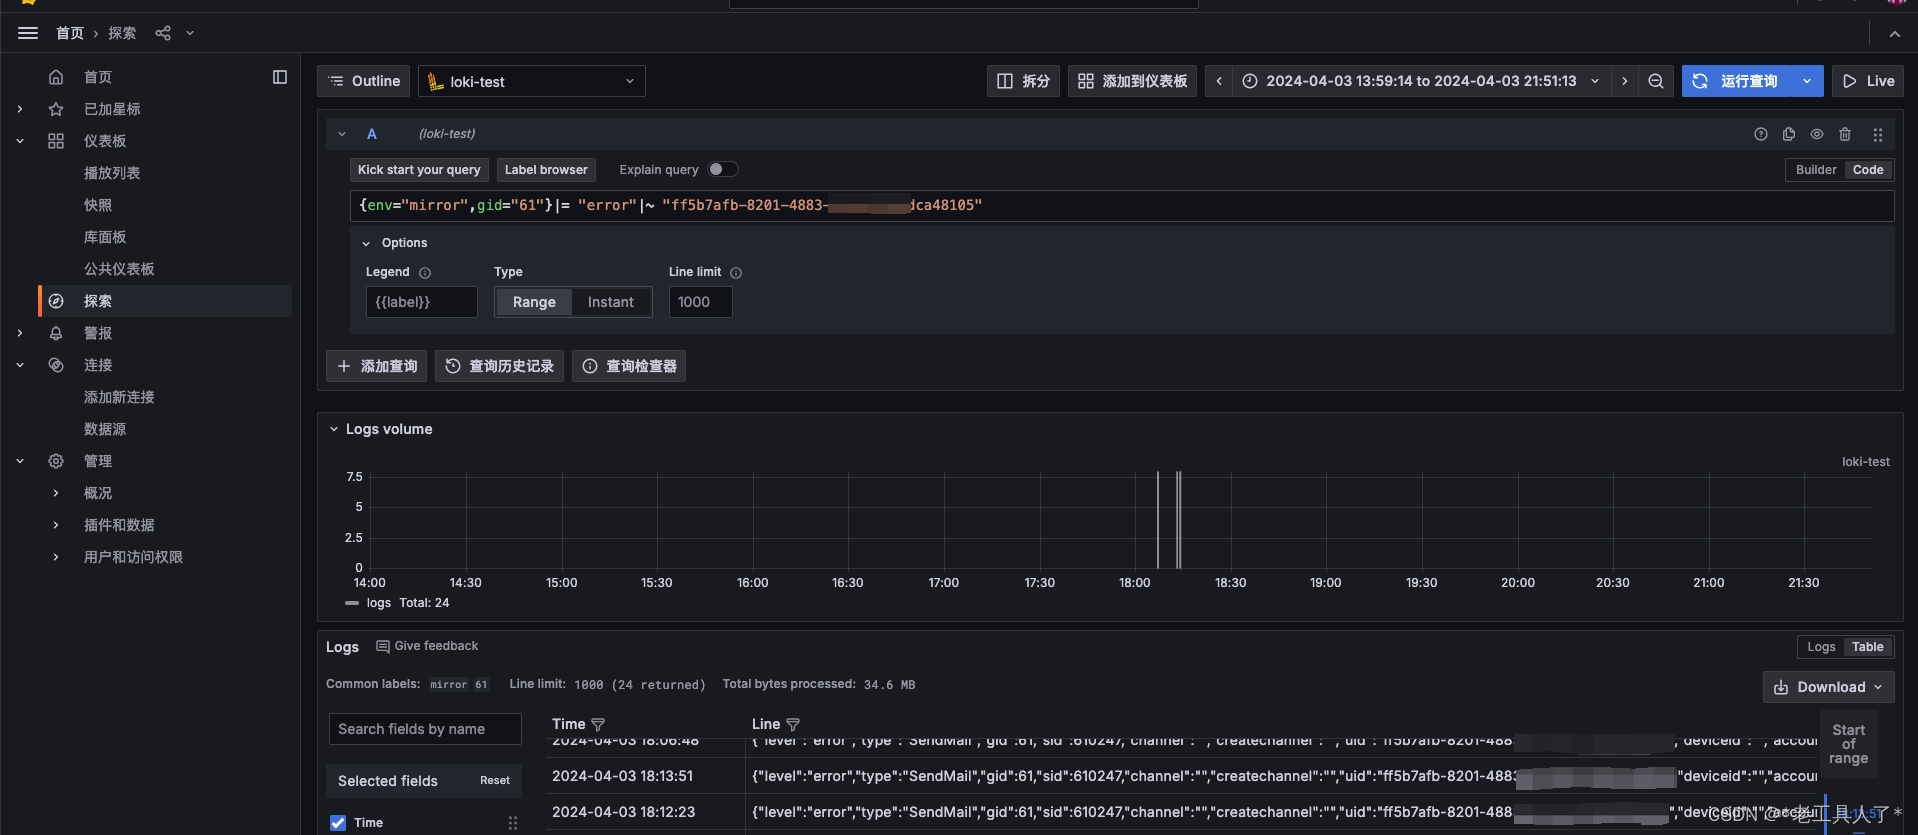Open 公共仪表板 in sidebar
The width and height of the screenshot is (1918, 835).
[x=119, y=269]
